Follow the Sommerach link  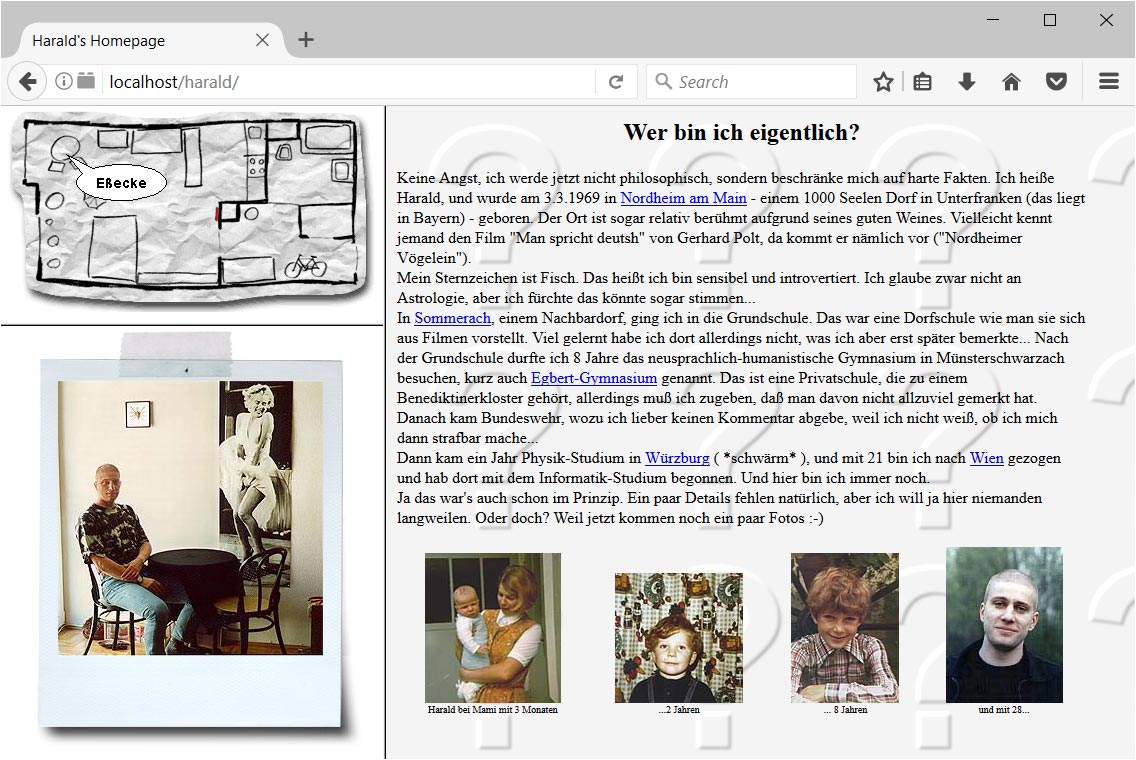click(x=453, y=318)
